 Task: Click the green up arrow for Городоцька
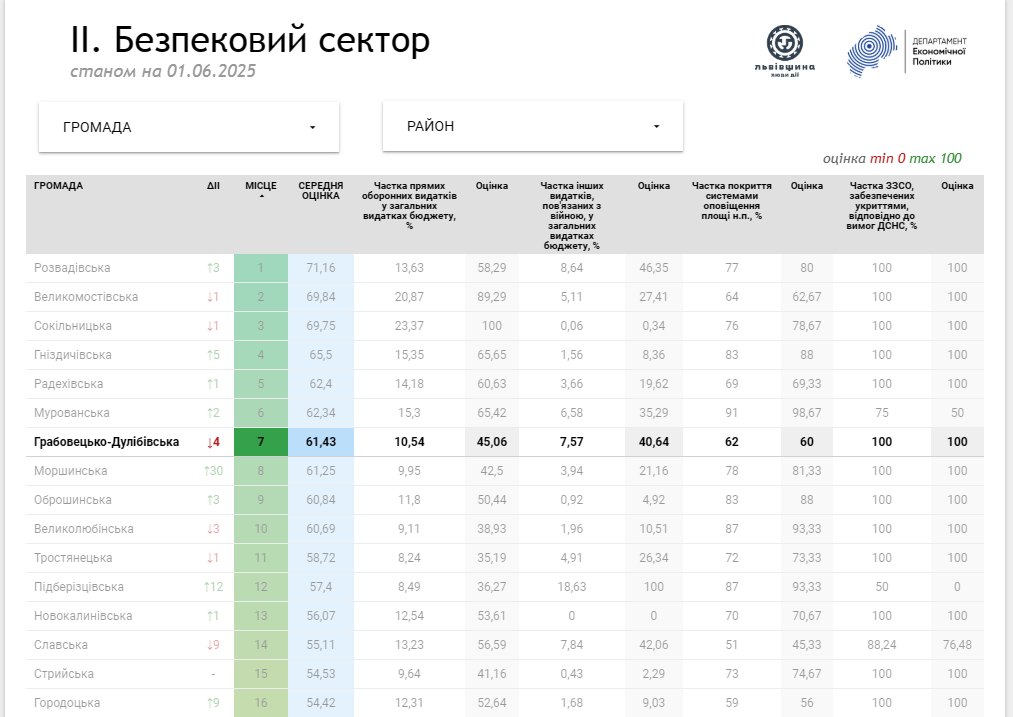pyautogui.click(x=212, y=703)
